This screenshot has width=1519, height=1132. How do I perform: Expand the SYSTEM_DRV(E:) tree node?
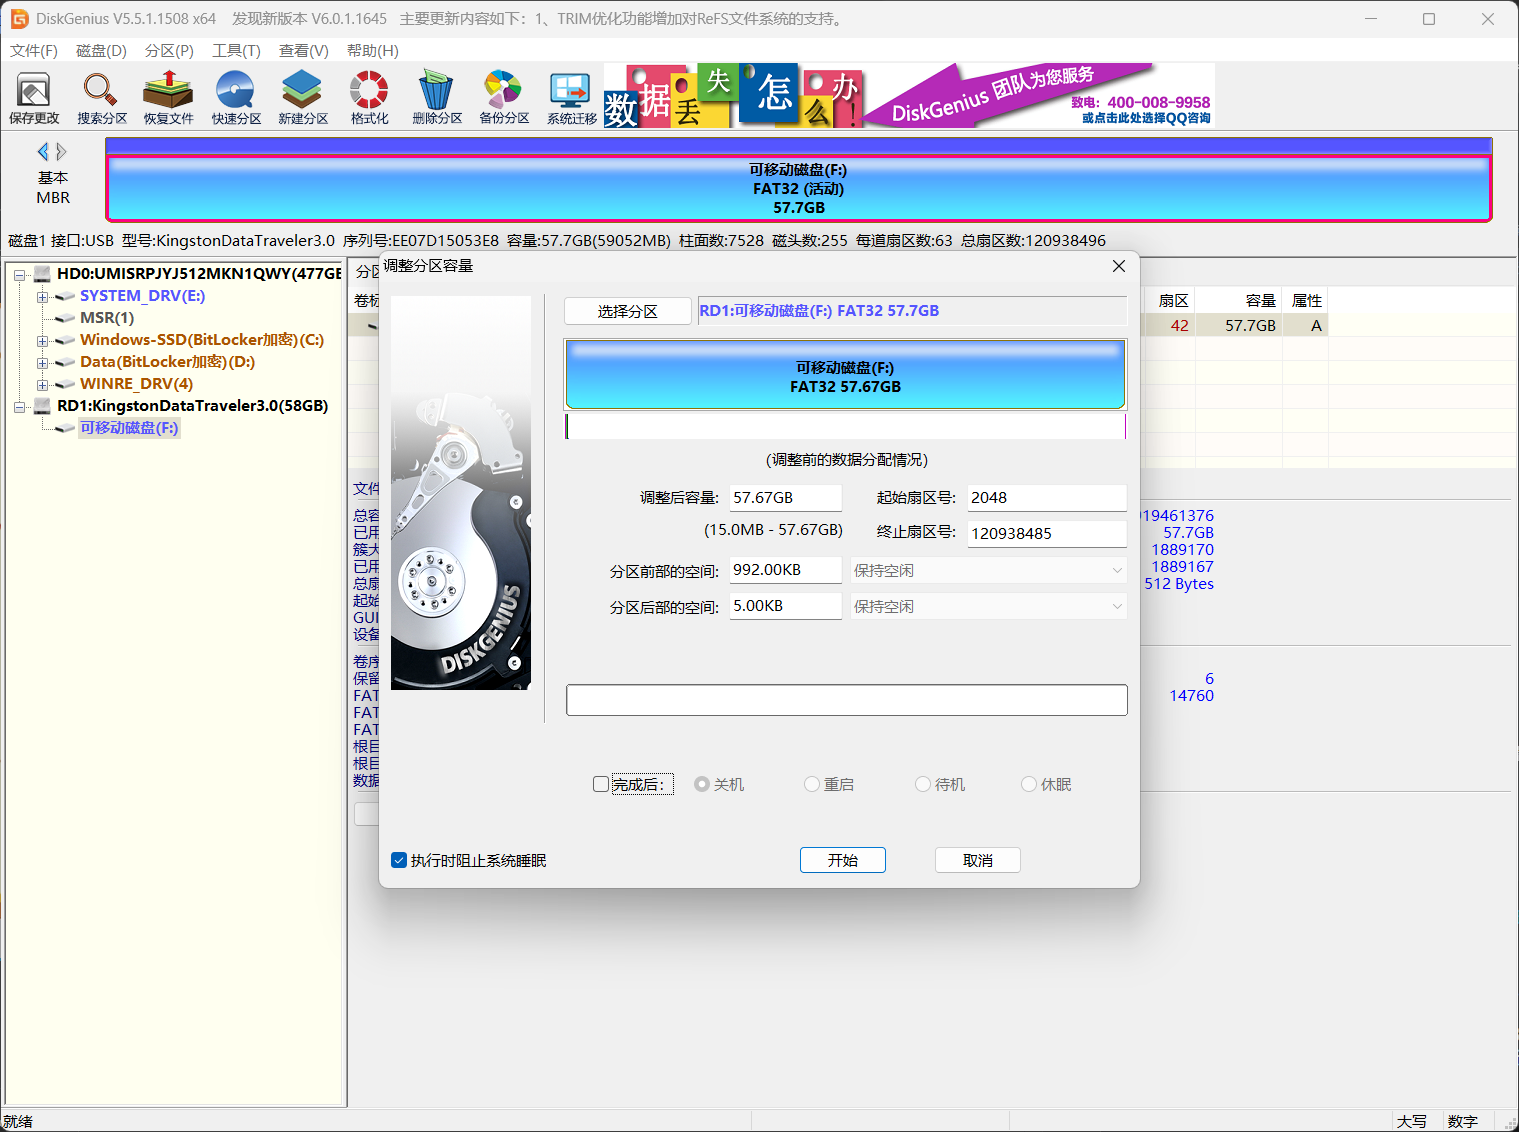pos(42,297)
